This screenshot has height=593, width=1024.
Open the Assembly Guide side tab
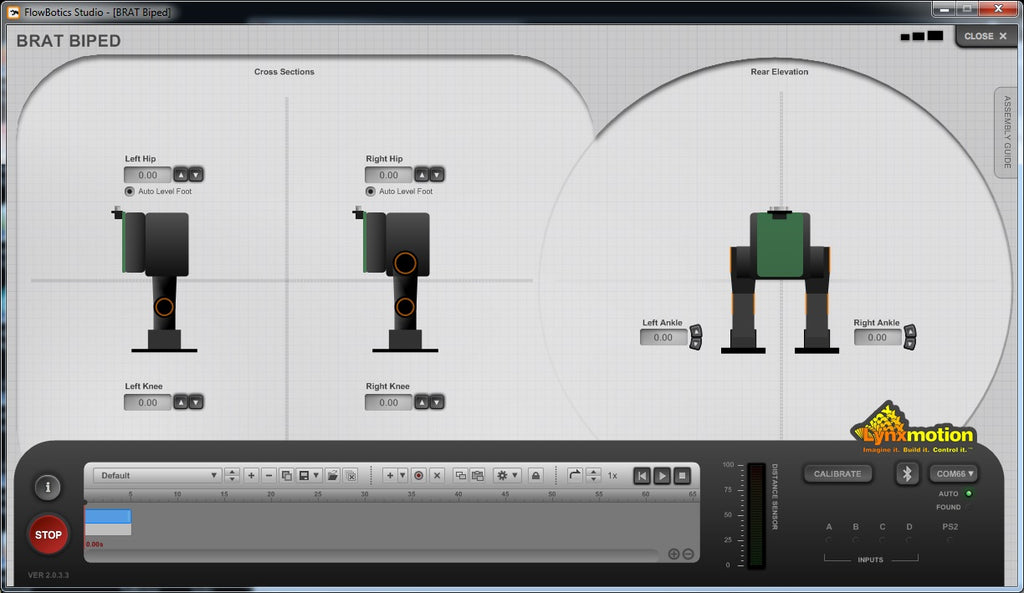[x=1007, y=132]
